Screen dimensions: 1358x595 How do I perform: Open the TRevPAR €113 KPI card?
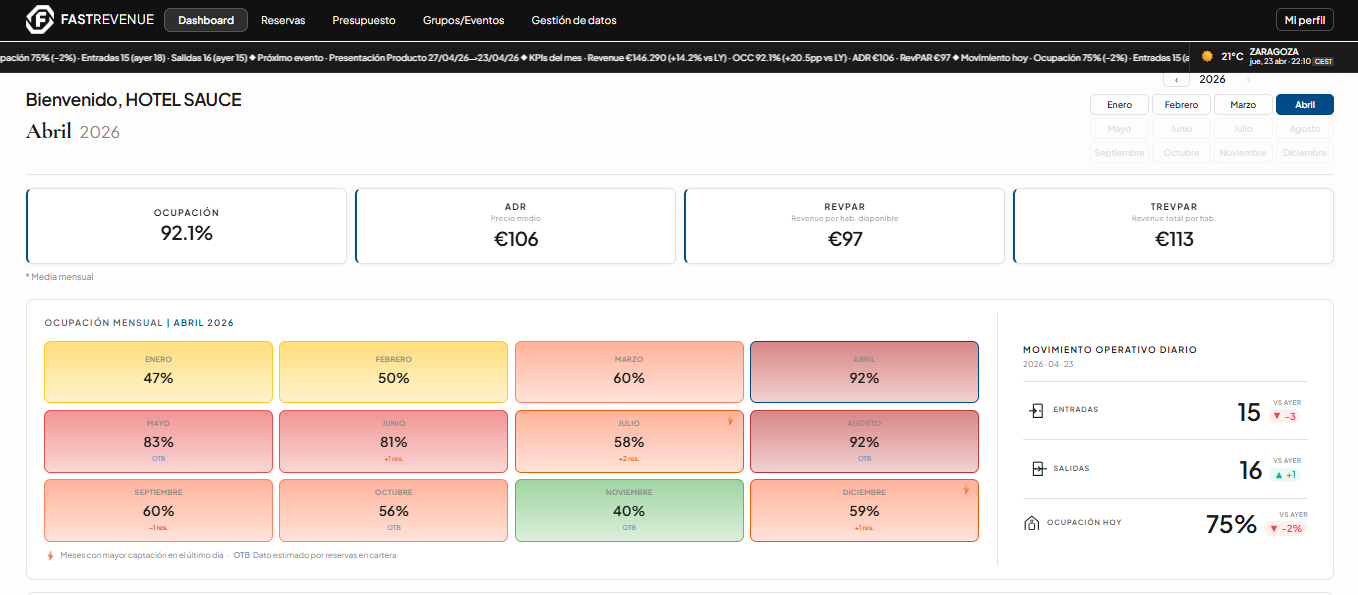click(x=1173, y=226)
